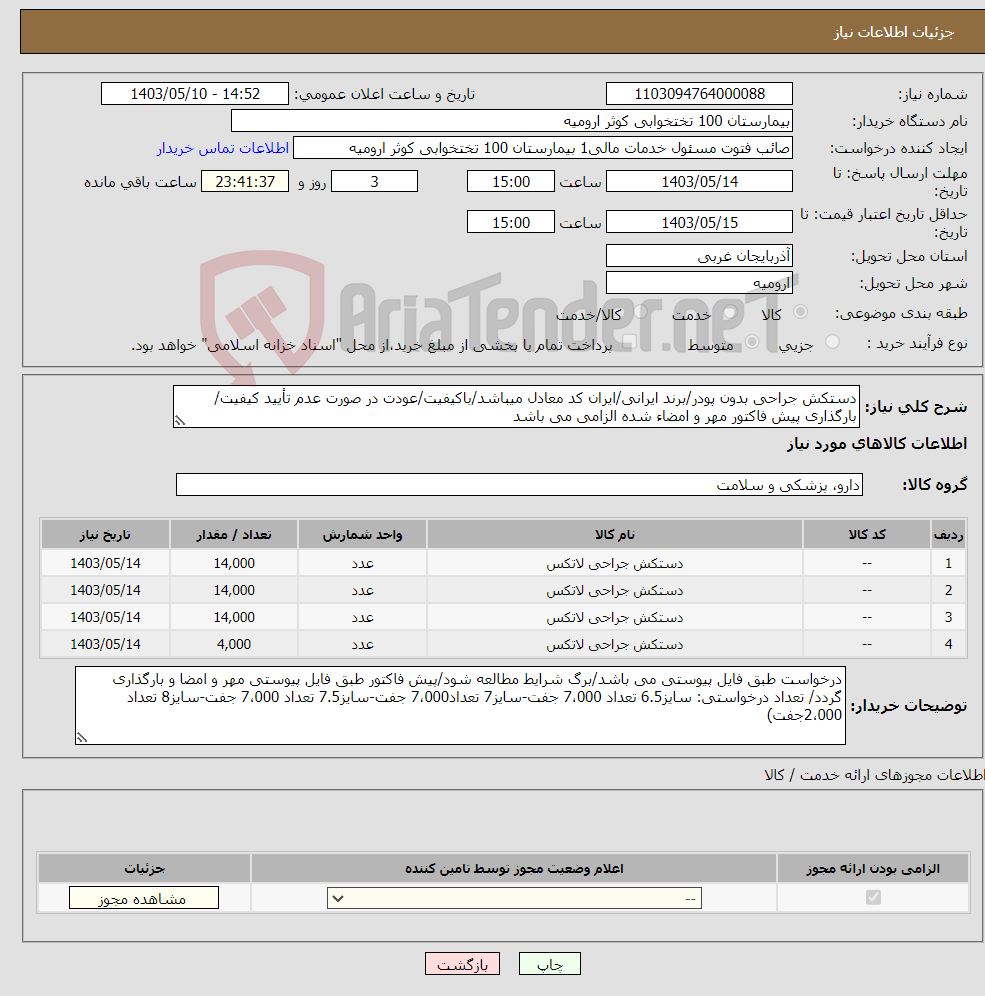The image size is (985, 996).
Task: Select the کالا radio button
Action: [x=801, y=312]
